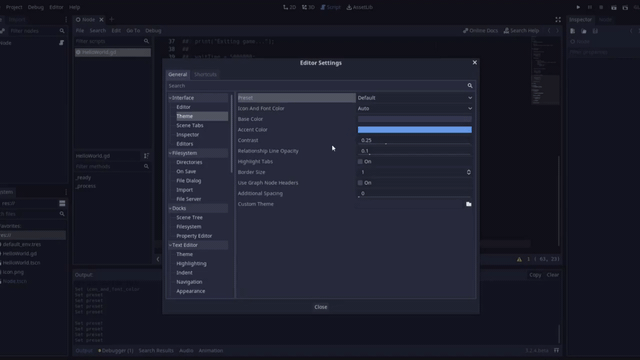Screen dimensions: 640x360
Task: Open the AssetLib workspace
Action: 360,7
